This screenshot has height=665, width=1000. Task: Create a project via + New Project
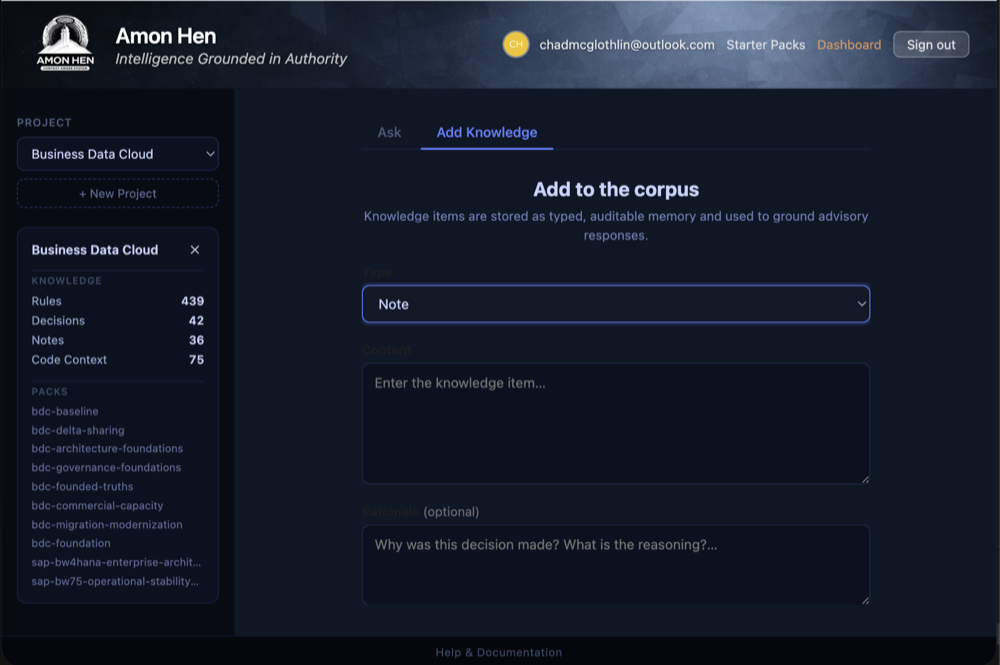pyautogui.click(x=117, y=193)
